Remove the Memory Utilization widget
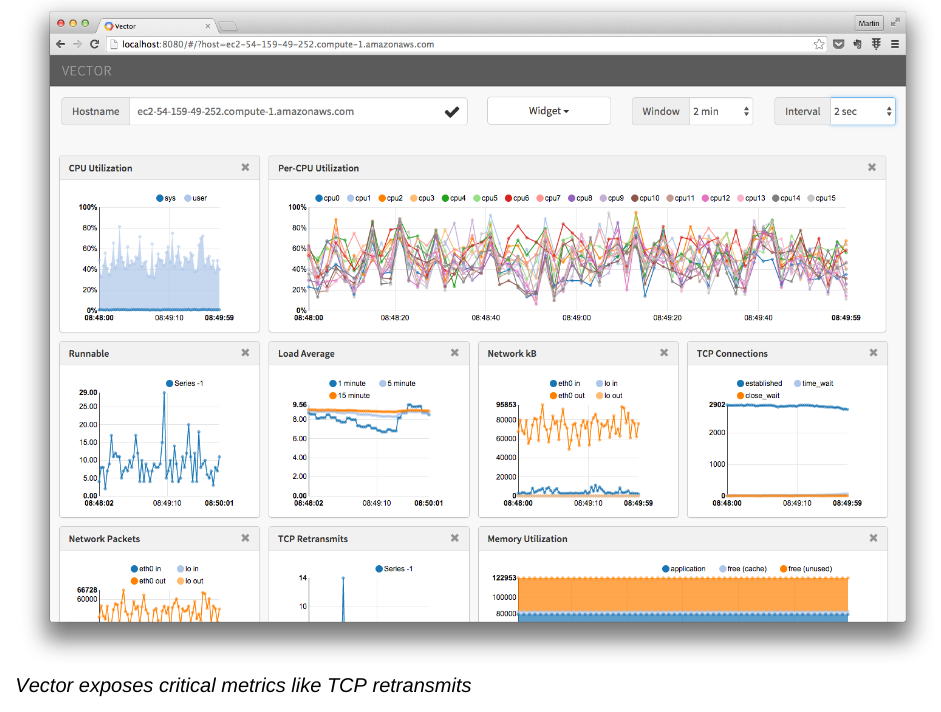941x712 pixels. (873, 538)
